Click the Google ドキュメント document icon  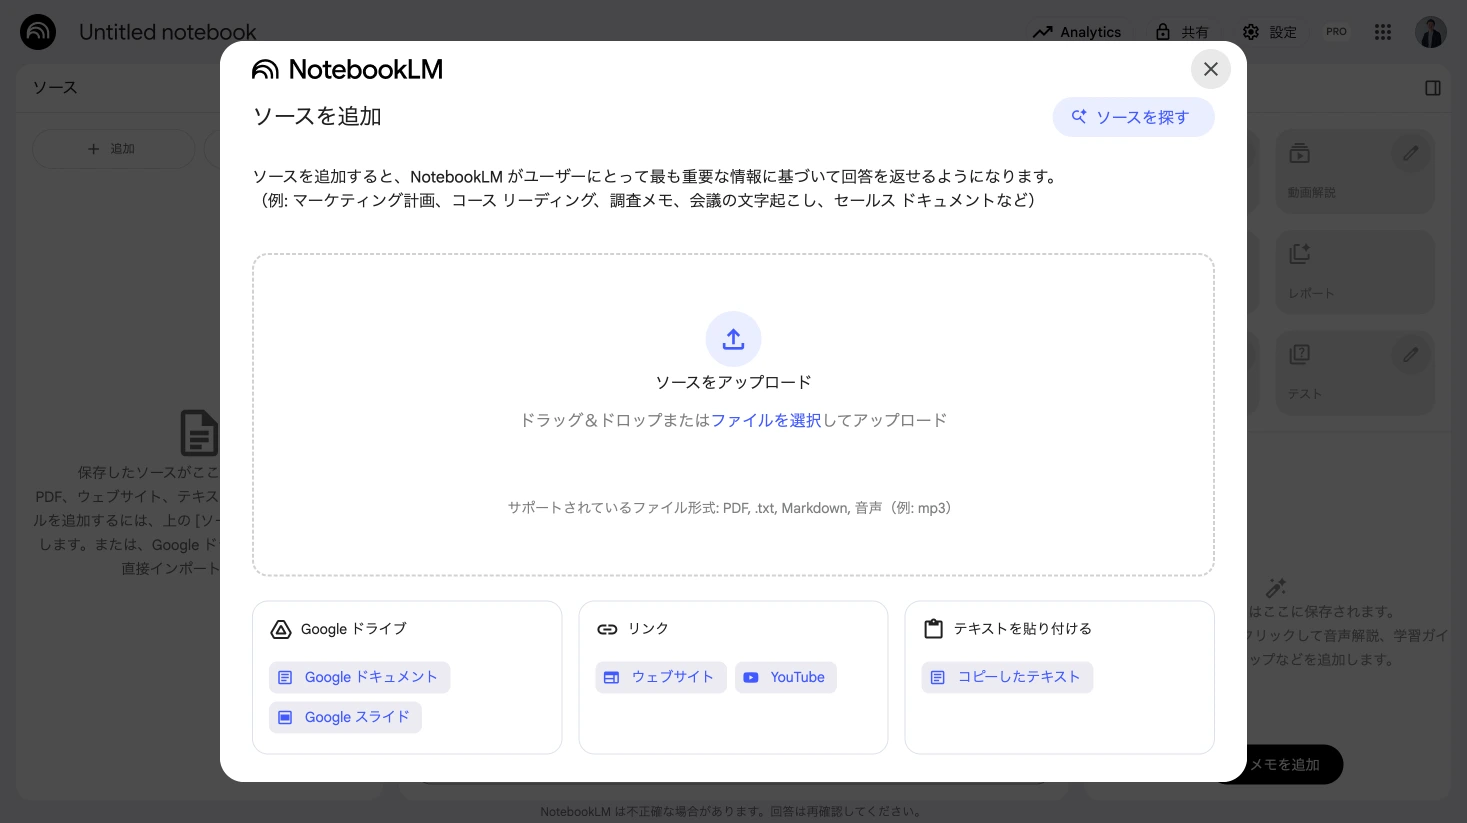285,677
